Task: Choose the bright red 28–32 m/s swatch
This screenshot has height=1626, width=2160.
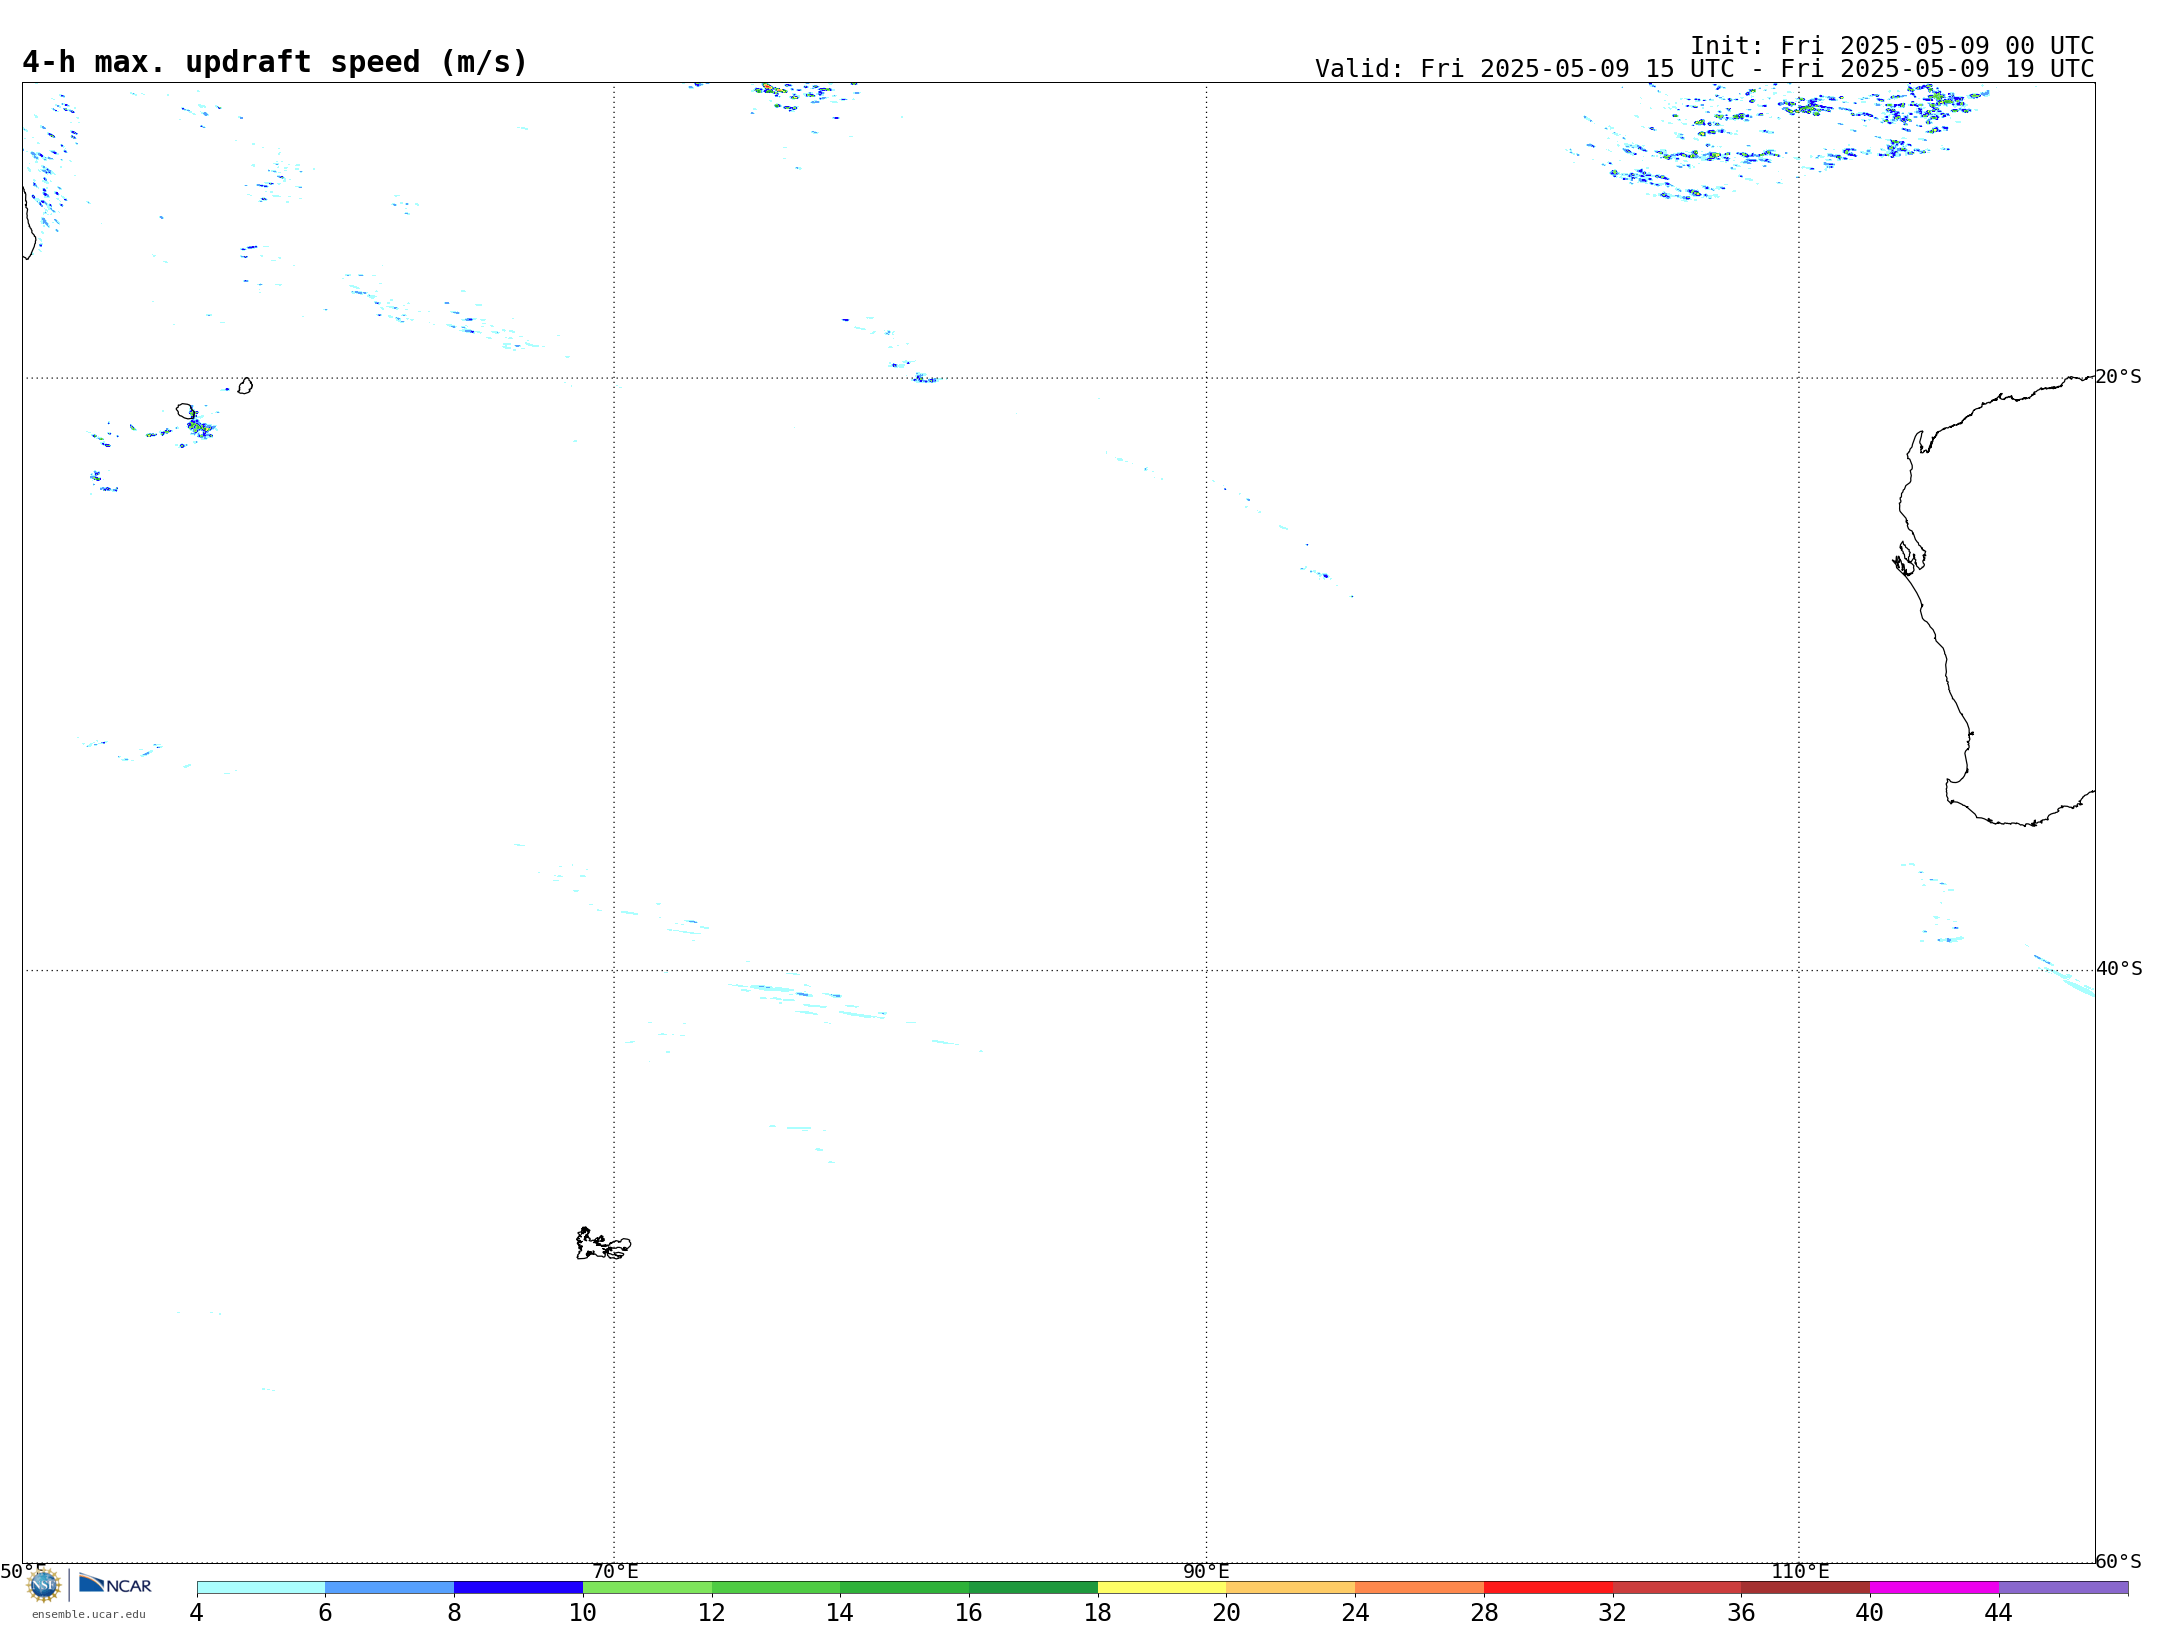Action: pyautogui.click(x=1548, y=1588)
